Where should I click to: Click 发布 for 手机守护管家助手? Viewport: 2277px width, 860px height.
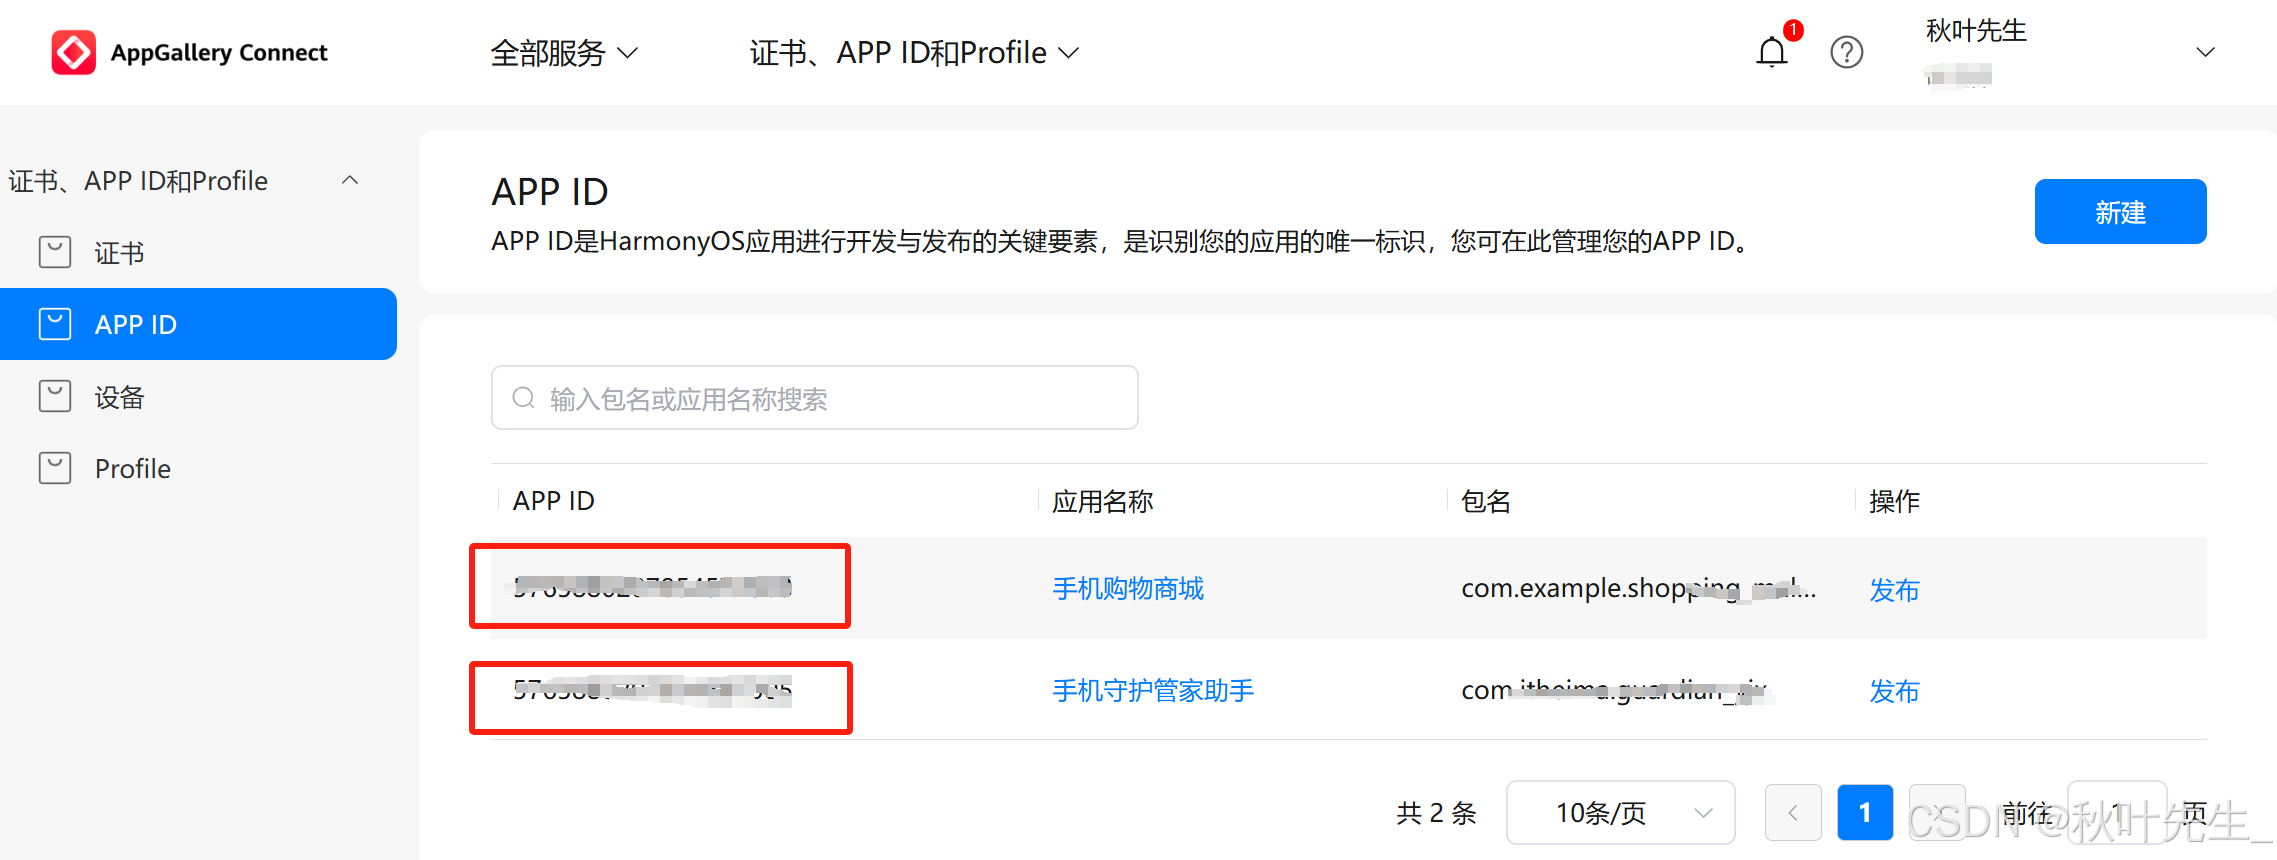tap(1894, 690)
